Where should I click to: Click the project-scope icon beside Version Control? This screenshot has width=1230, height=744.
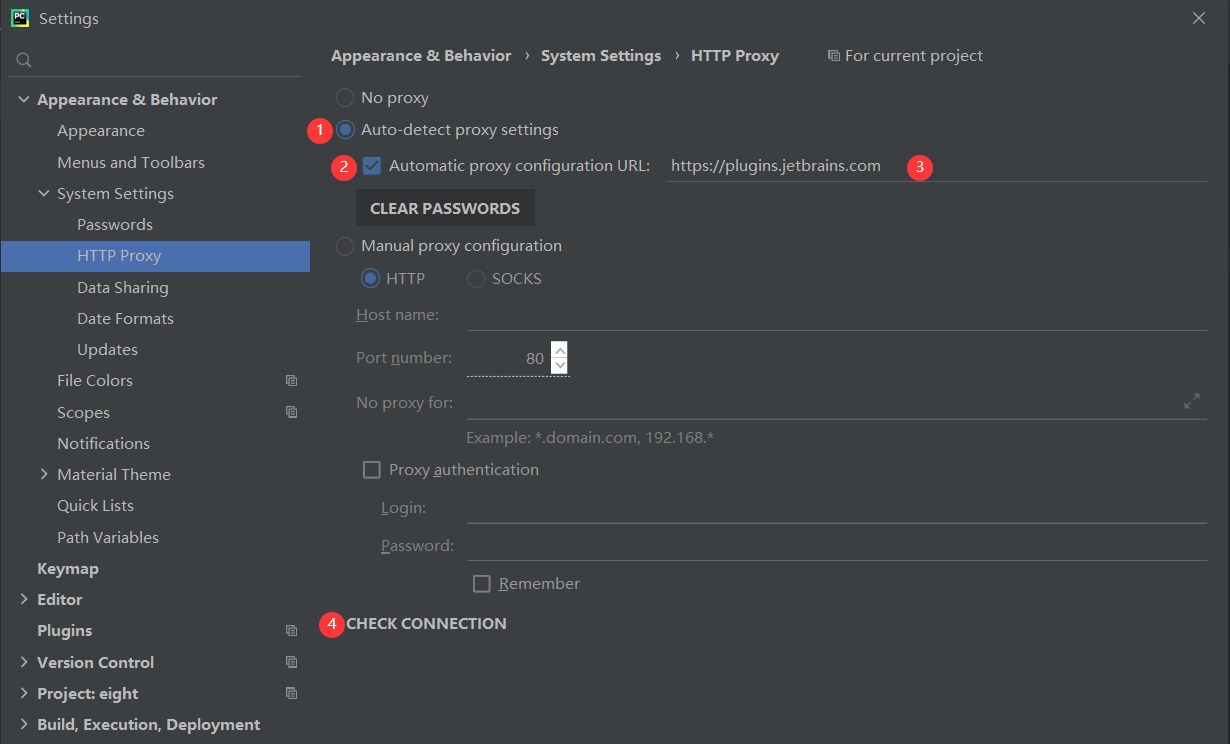tap(291, 662)
